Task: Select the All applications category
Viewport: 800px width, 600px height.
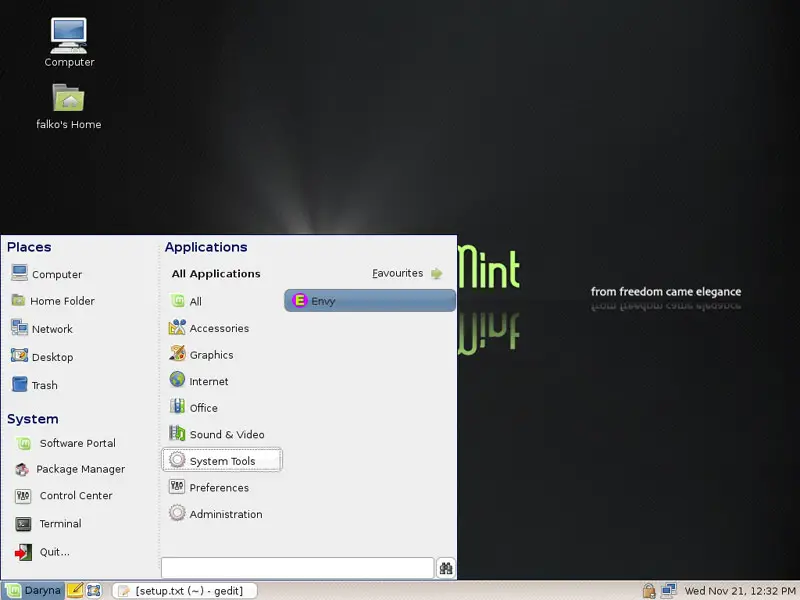Action: 222,301
